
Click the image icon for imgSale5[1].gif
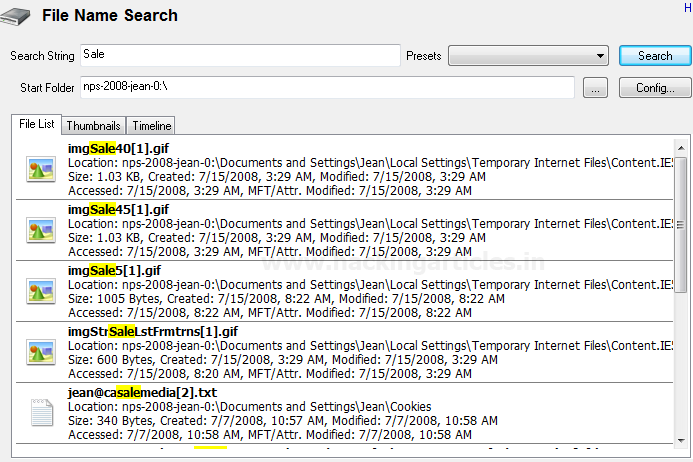[x=41, y=291]
